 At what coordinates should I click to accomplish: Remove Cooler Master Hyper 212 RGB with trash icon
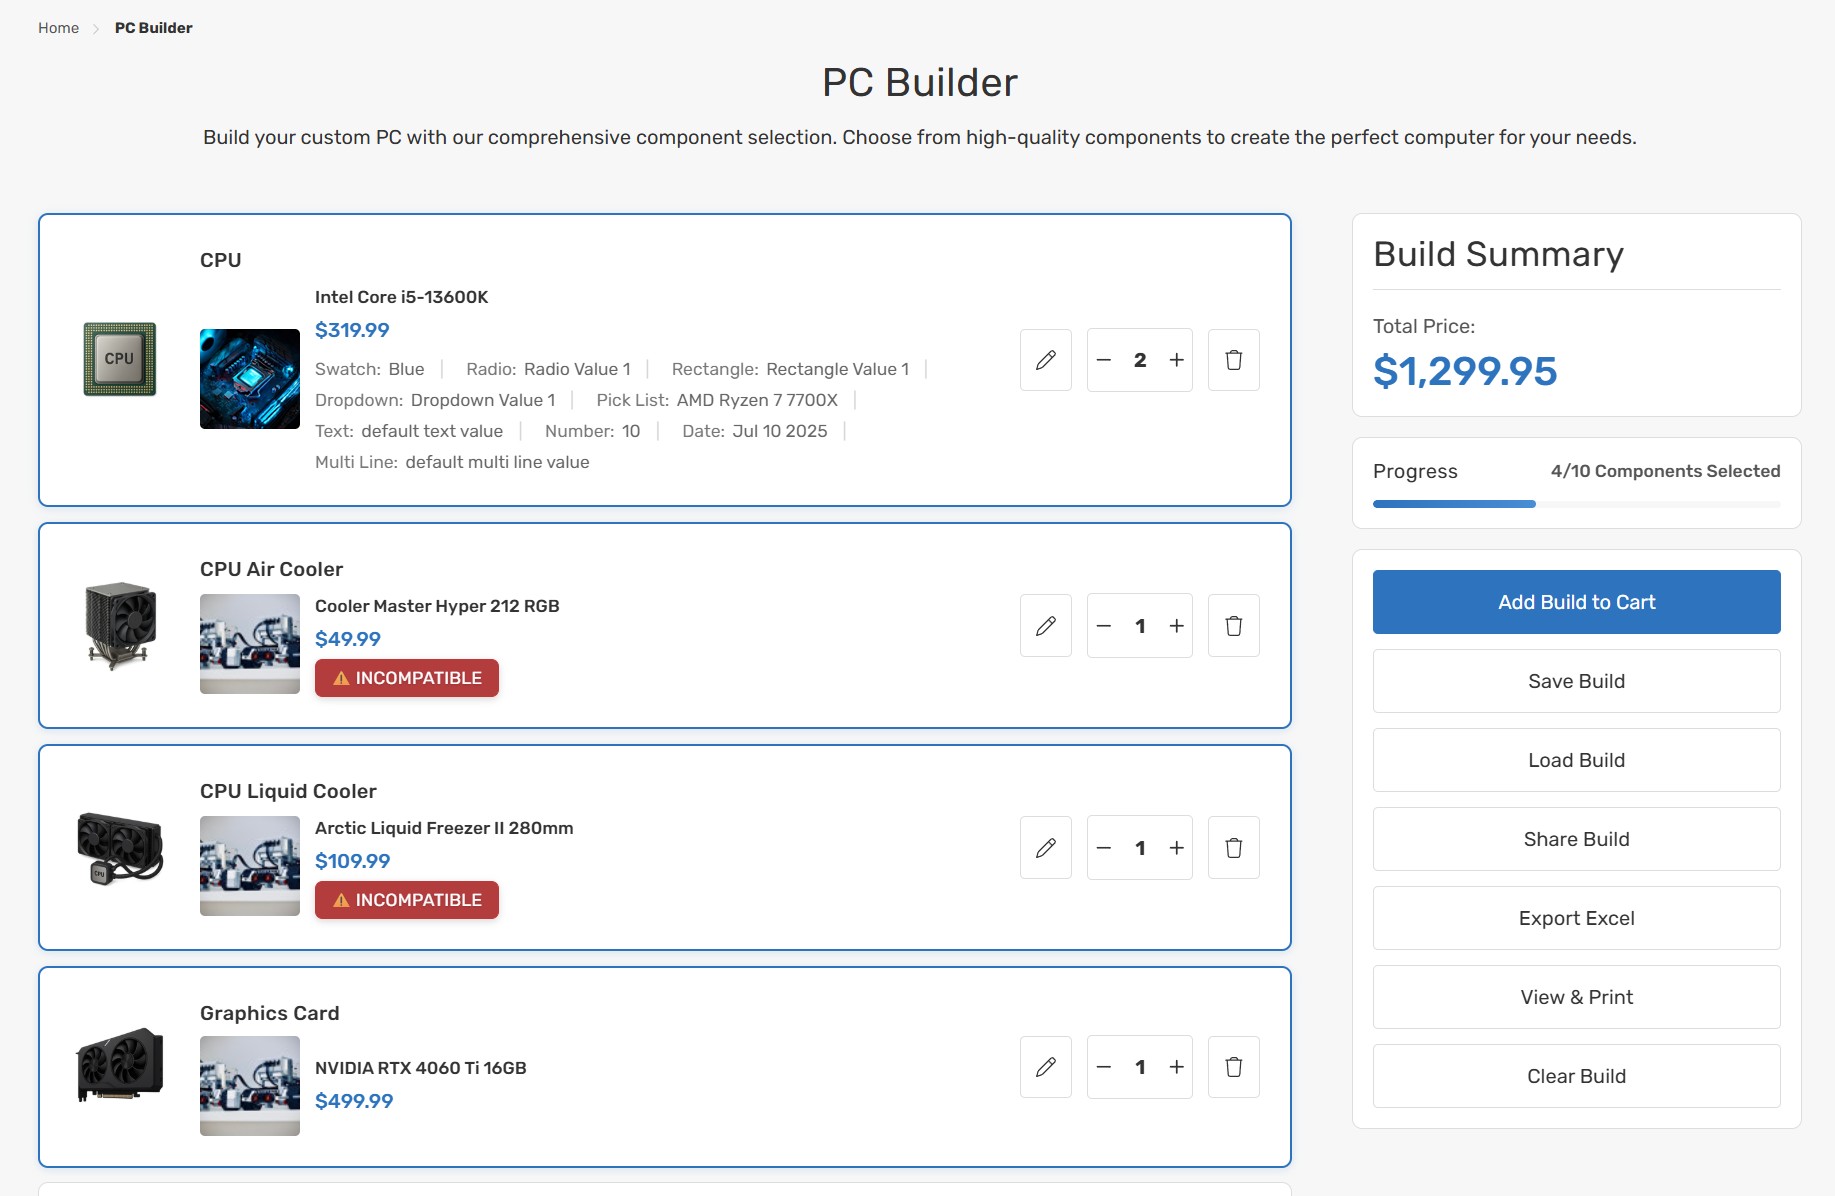click(1234, 626)
